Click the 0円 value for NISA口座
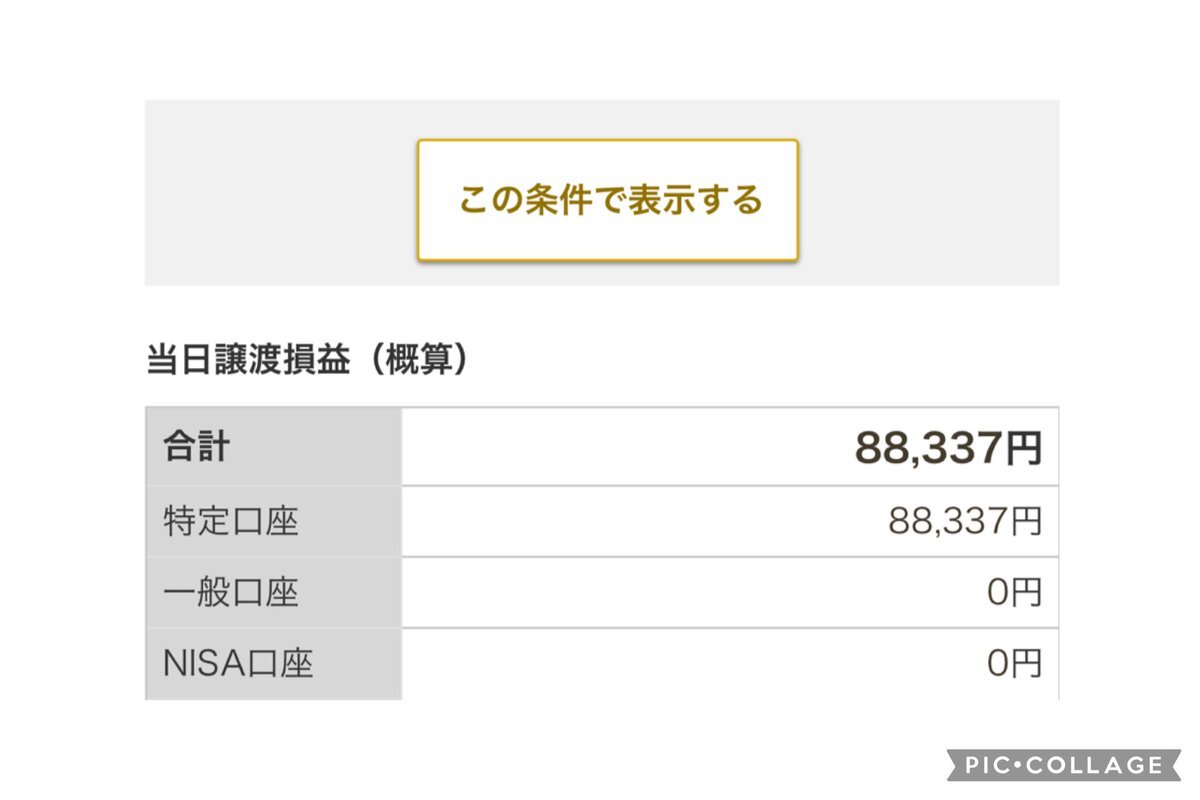The image size is (1200, 800). pyautogui.click(x=1014, y=664)
